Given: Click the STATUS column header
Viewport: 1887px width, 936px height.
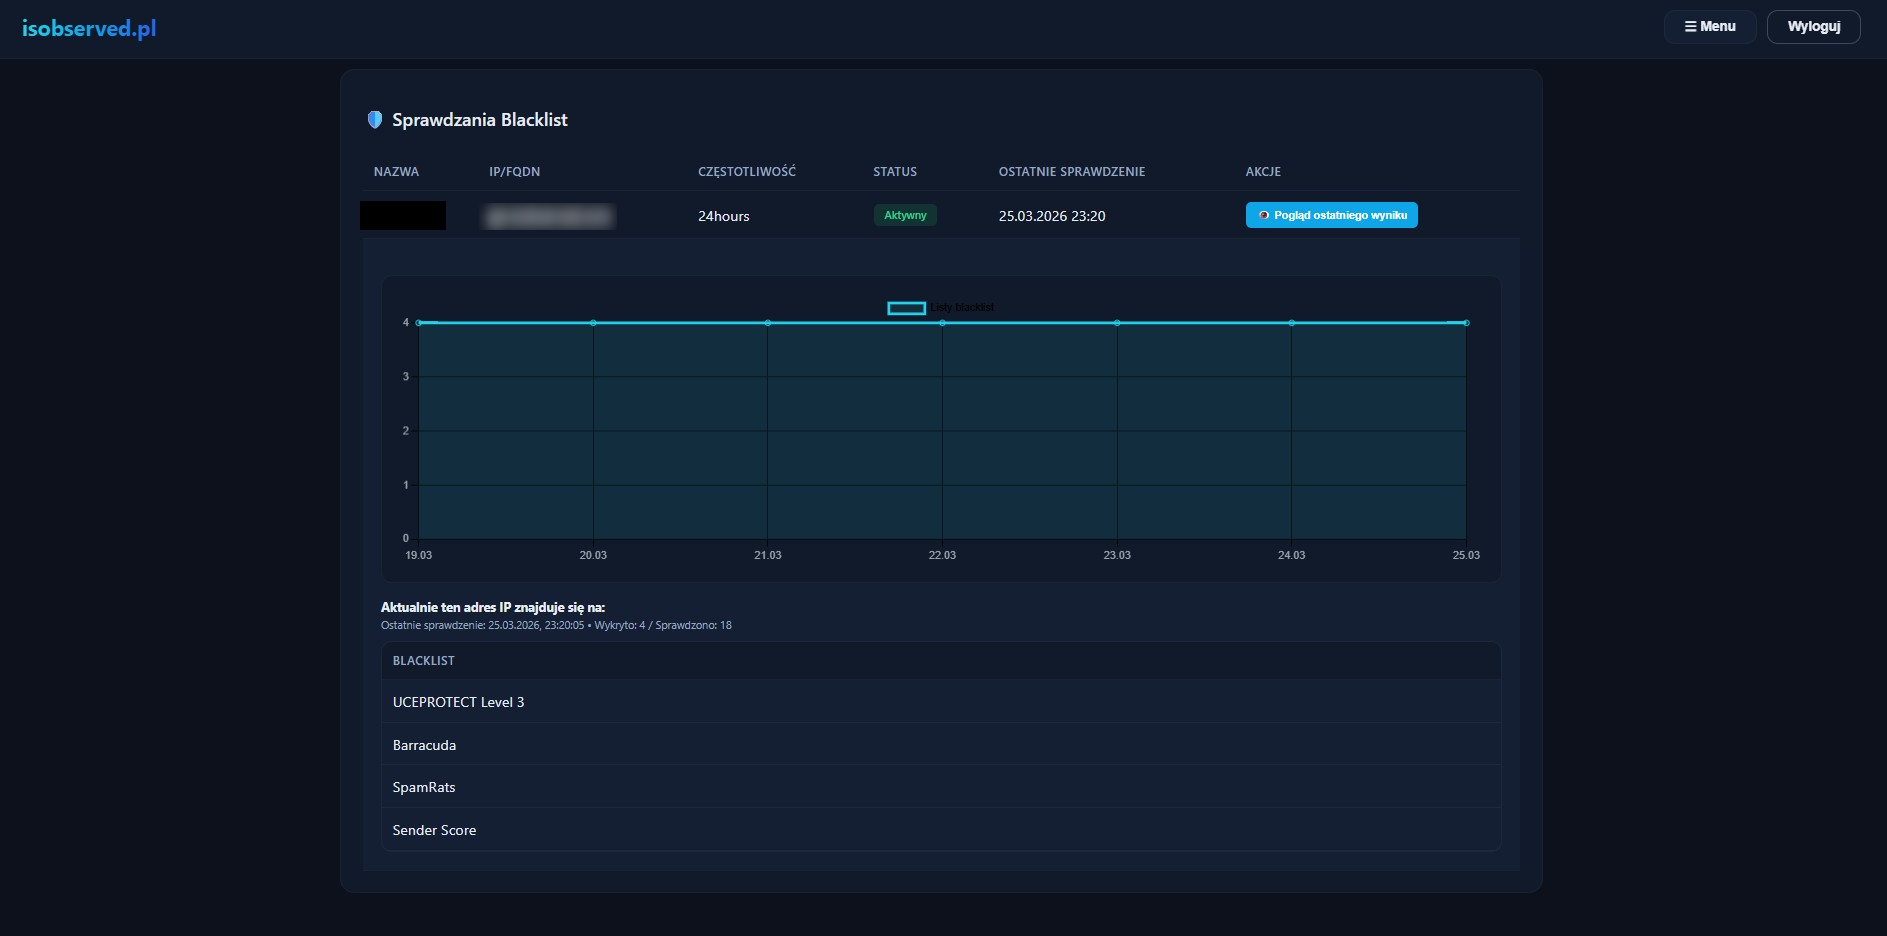Looking at the screenshot, I should tap(895, 172).
